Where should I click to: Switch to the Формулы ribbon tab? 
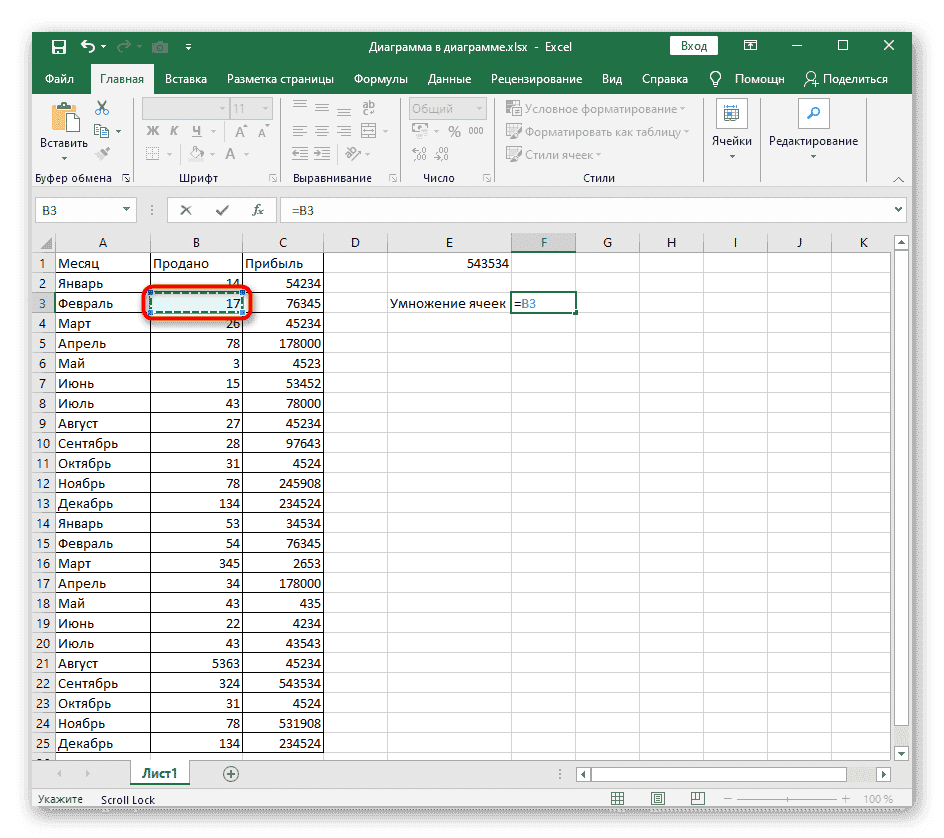(x=379, y=79)
